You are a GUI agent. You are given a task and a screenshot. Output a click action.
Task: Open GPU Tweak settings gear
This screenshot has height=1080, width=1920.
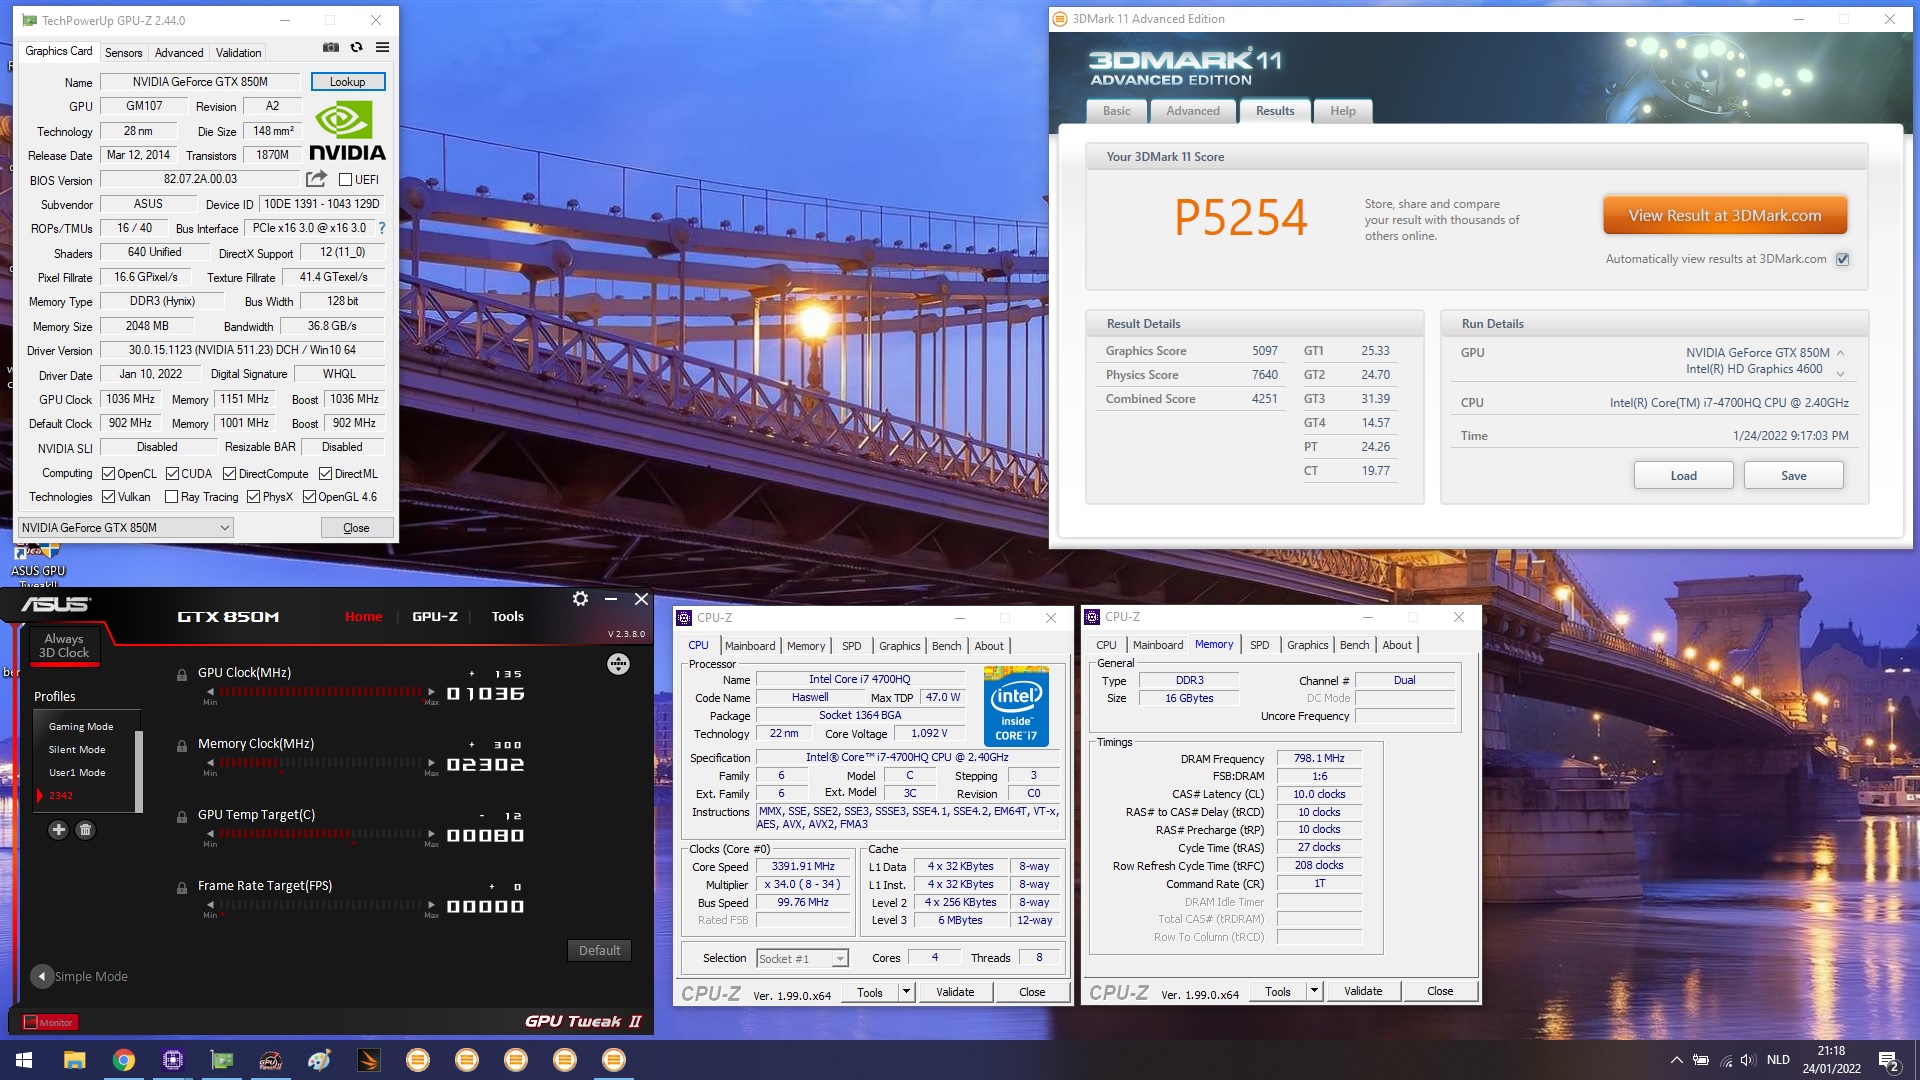tap(580, 598)
